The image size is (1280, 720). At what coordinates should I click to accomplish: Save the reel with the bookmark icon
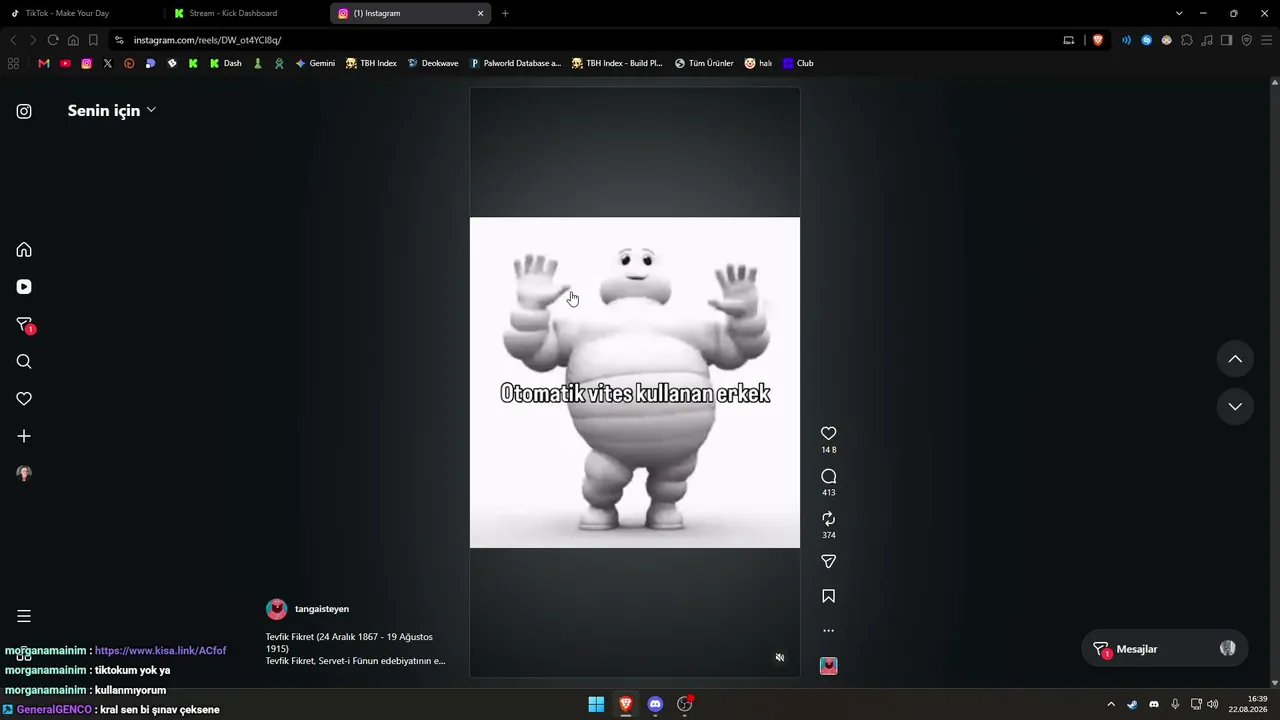(x=828, y=596)
